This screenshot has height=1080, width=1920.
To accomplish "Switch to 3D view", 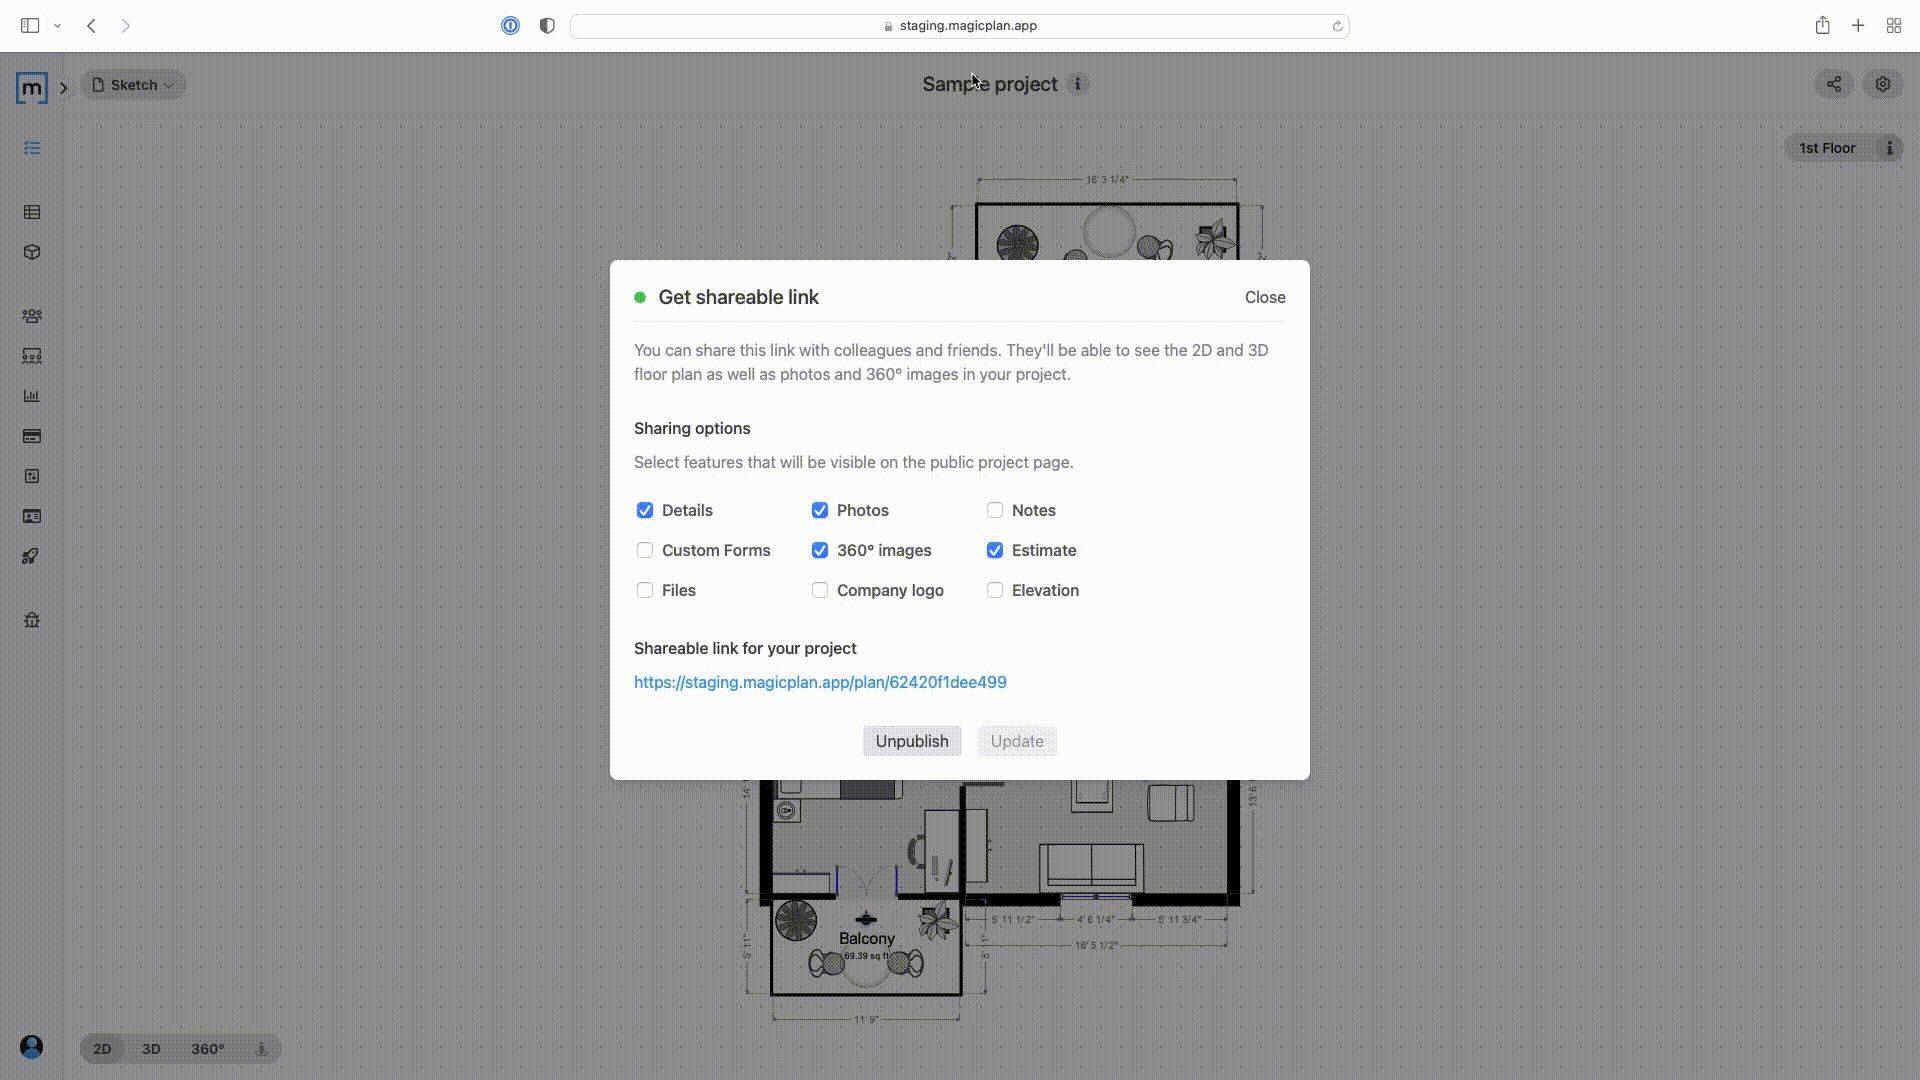I will click(x=151, y=1048).
